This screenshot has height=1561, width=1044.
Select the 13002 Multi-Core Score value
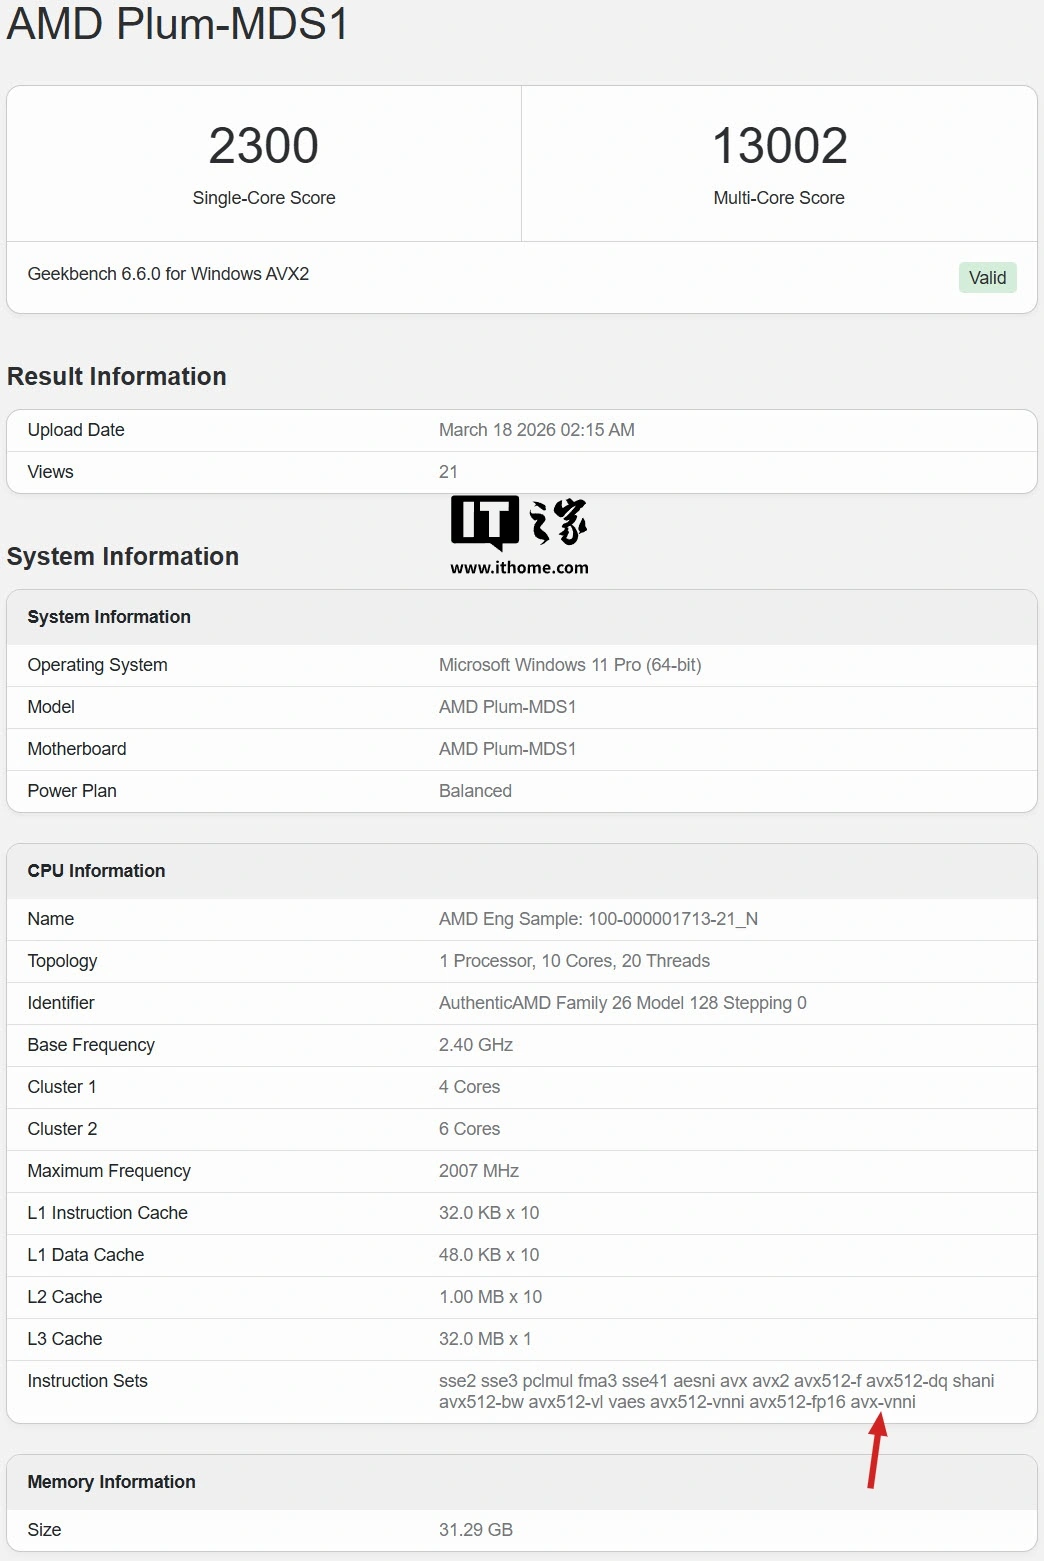[779, 146]
